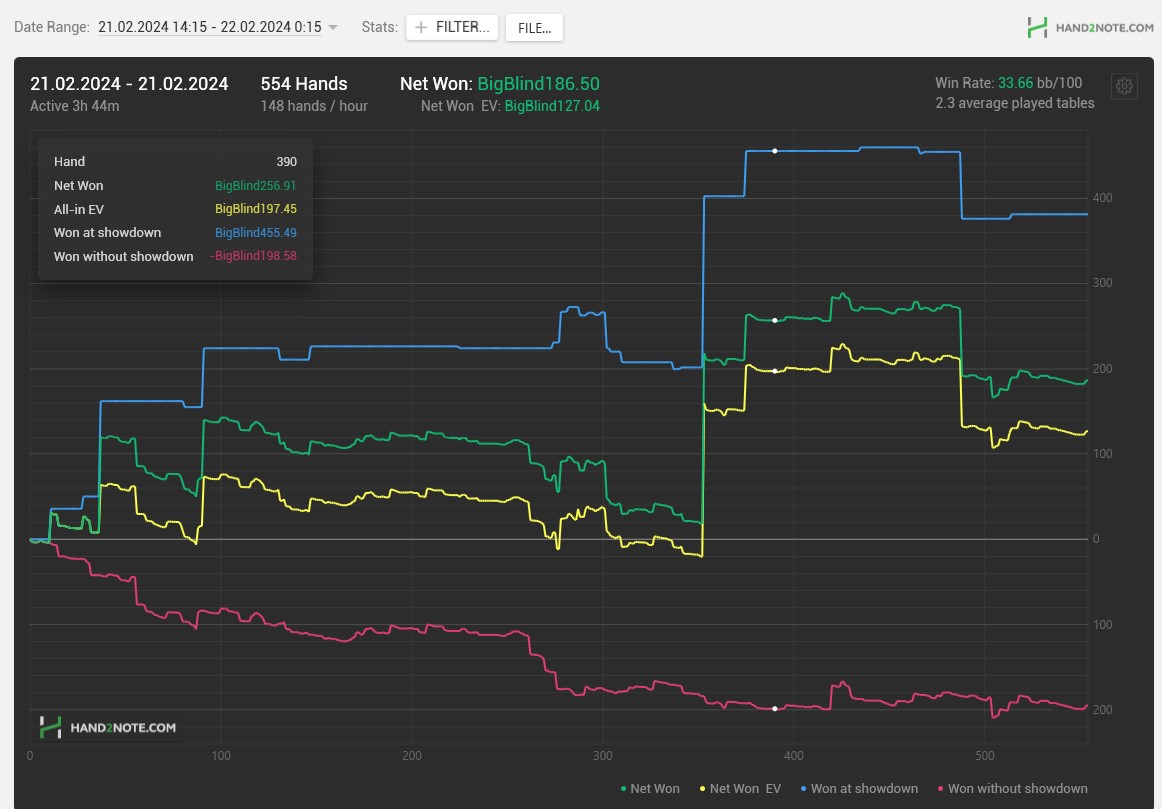Click the 400 label on the vertical axis
The height and width of the screenshot is (809, 1162).
[1102, 198]
